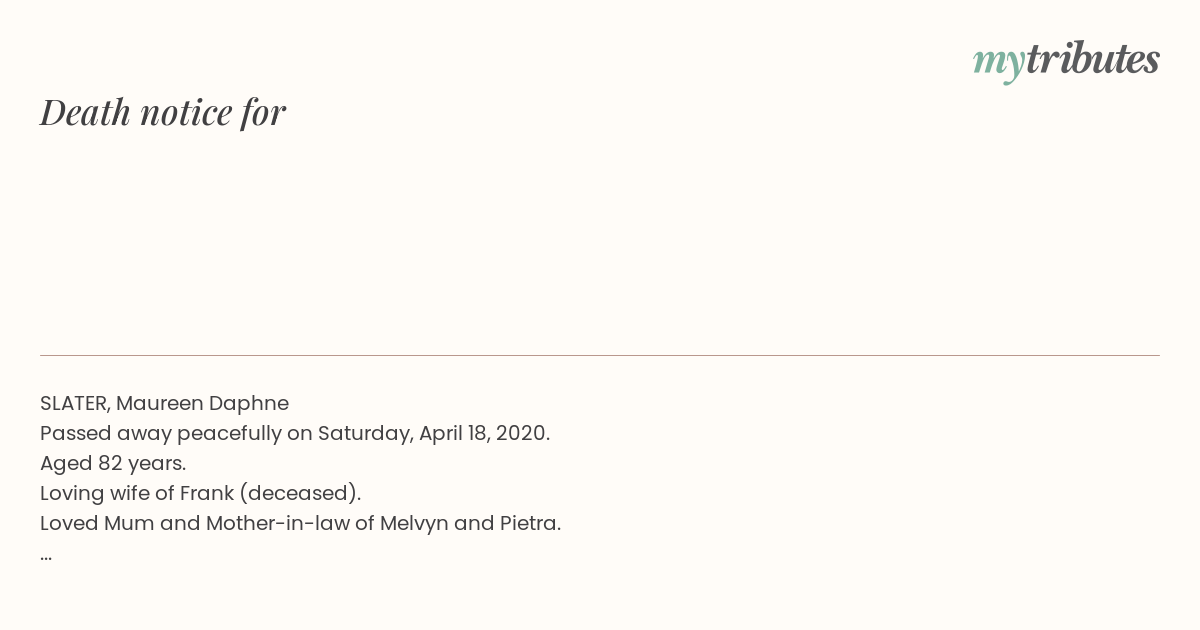Screen dimensions: 1200x630
Task: Click the mytributes logo
Action: [1066, 60]
